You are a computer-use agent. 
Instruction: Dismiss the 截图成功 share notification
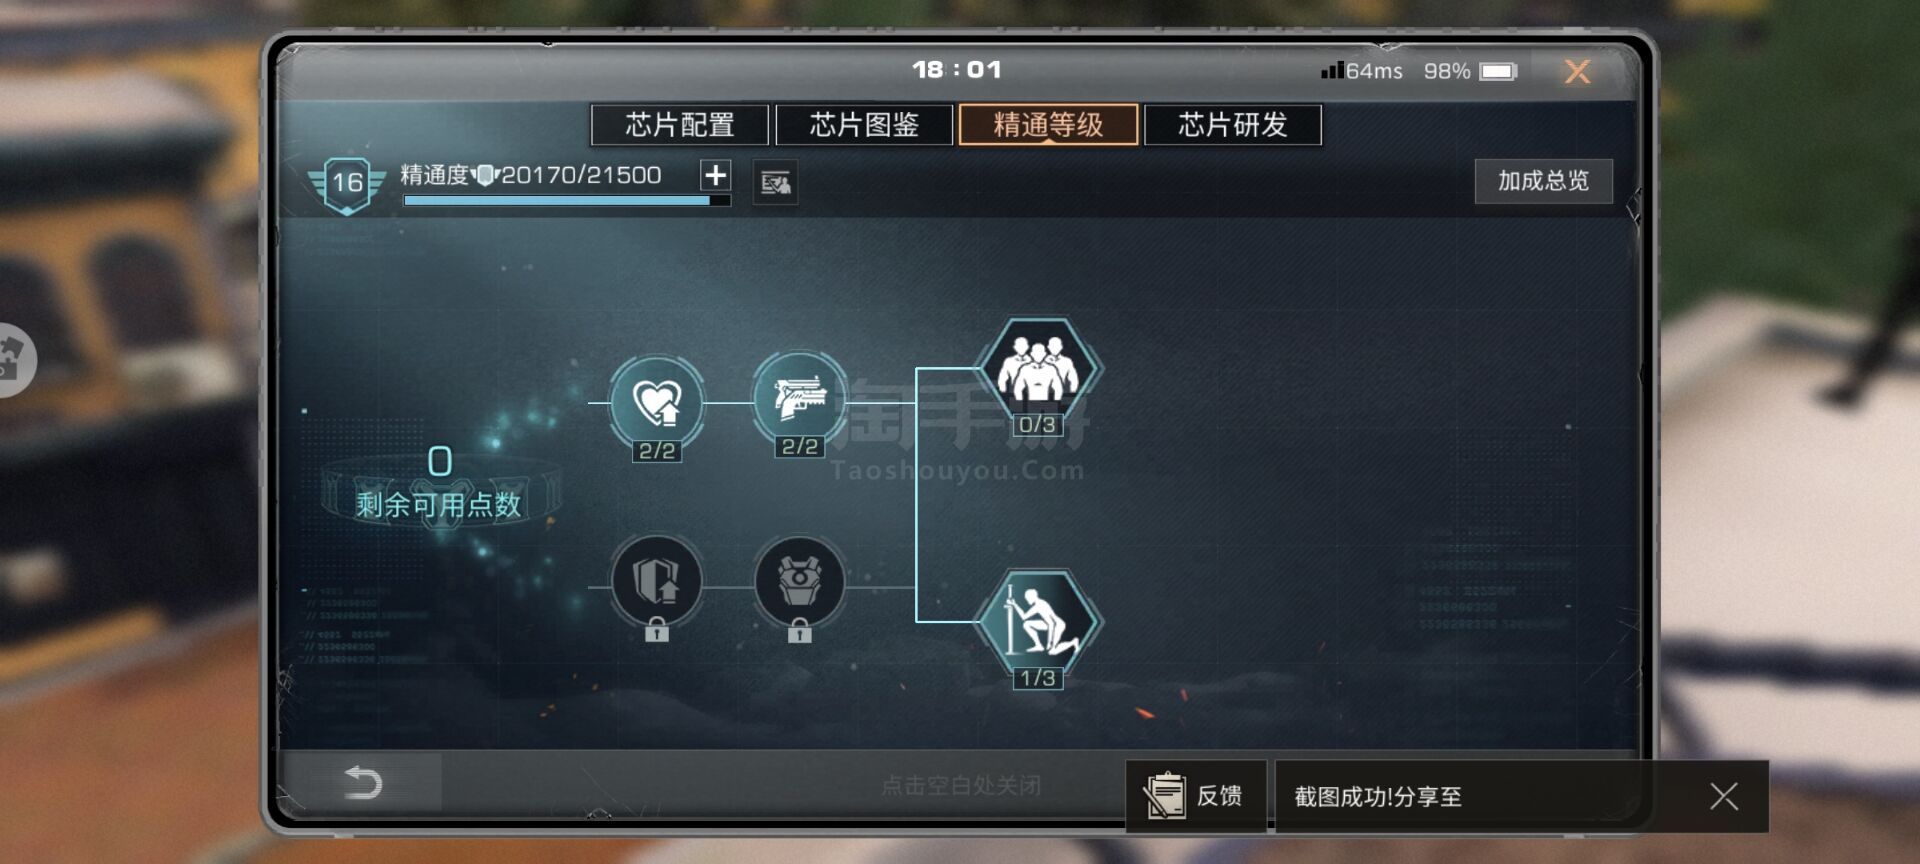[x=1723, y=796]
